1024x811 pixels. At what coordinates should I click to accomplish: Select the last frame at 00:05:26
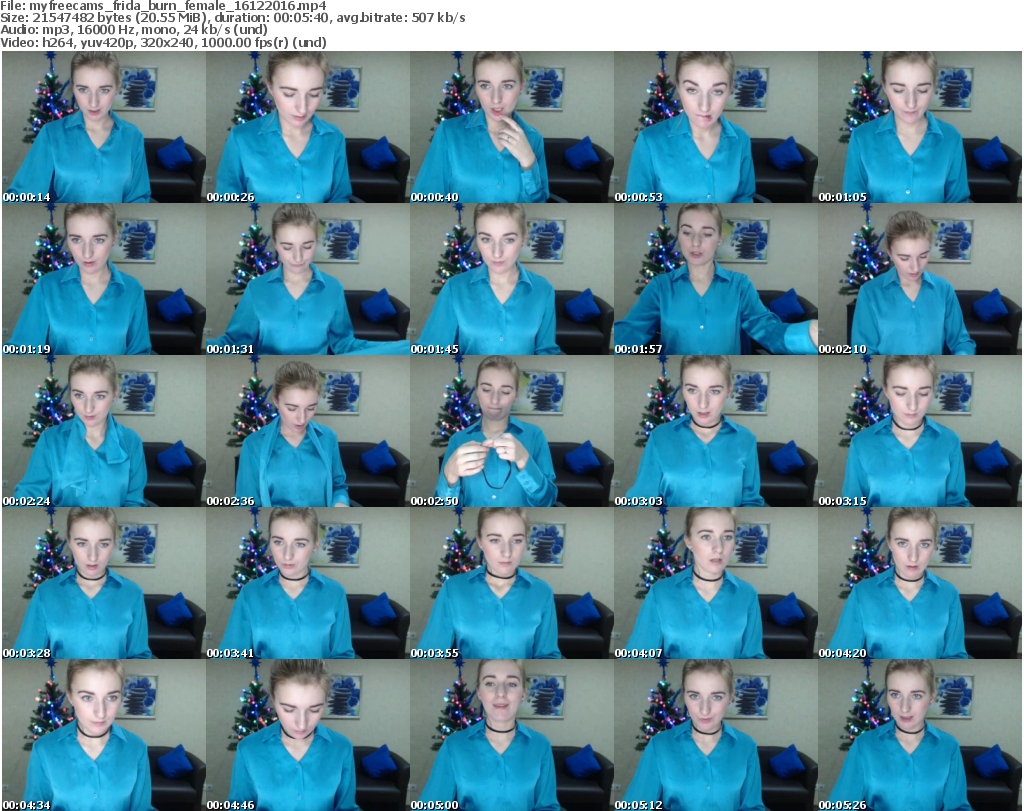coord(919,735)
